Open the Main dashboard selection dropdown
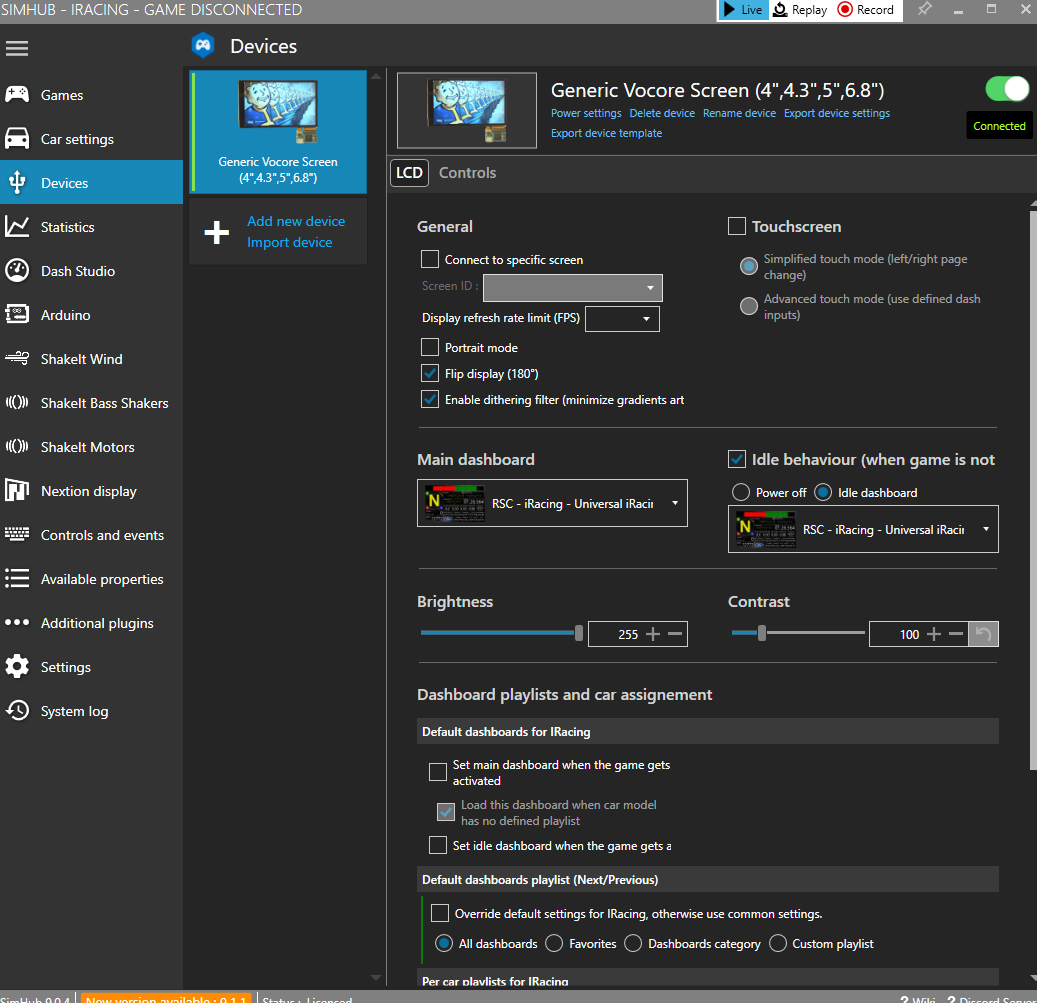The image size is (1037, 1003). click(552, 503)
